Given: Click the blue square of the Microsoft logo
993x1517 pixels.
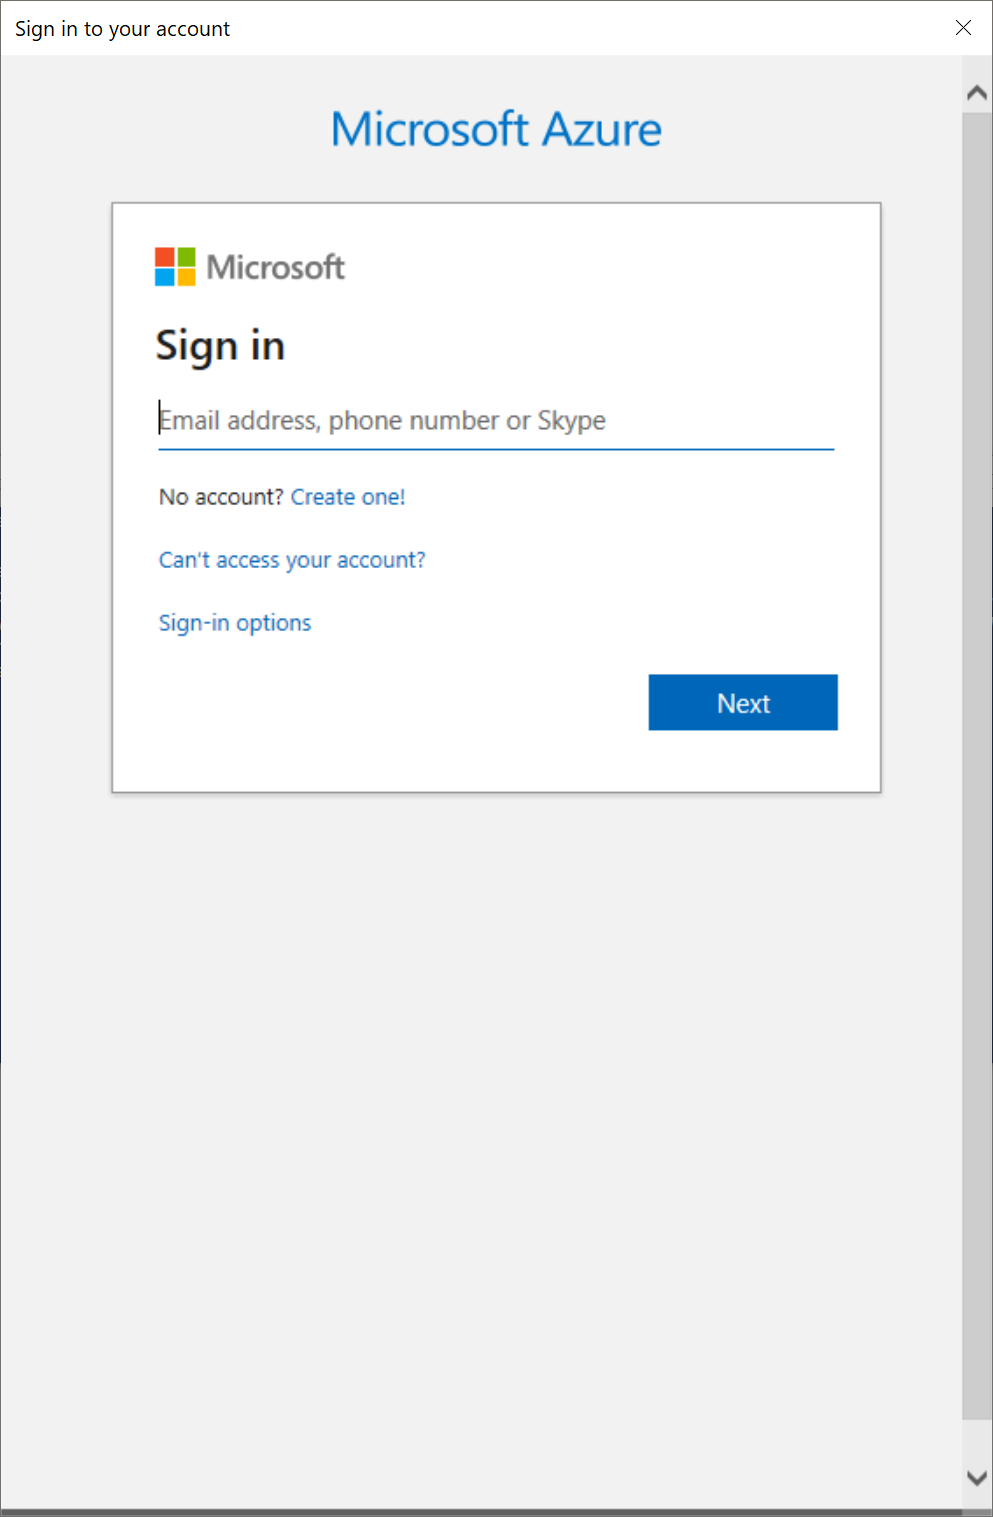Looking at the screenshot, I should coord(165,277).
